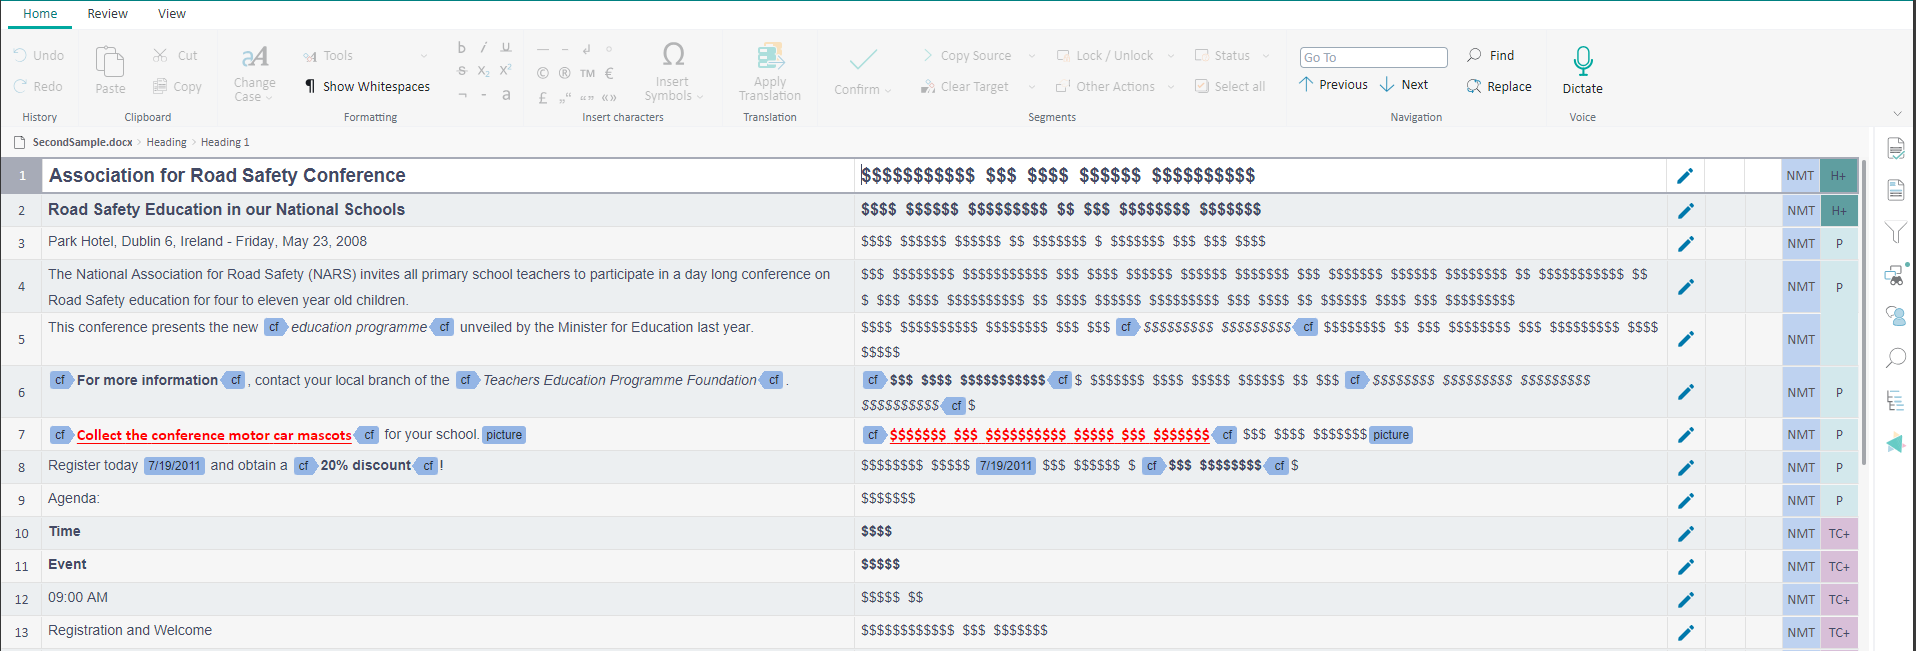Viewport: 1916px width, 651px height.
Task: Click the Dictate microphone icon
Action: tap(1582, 61)
